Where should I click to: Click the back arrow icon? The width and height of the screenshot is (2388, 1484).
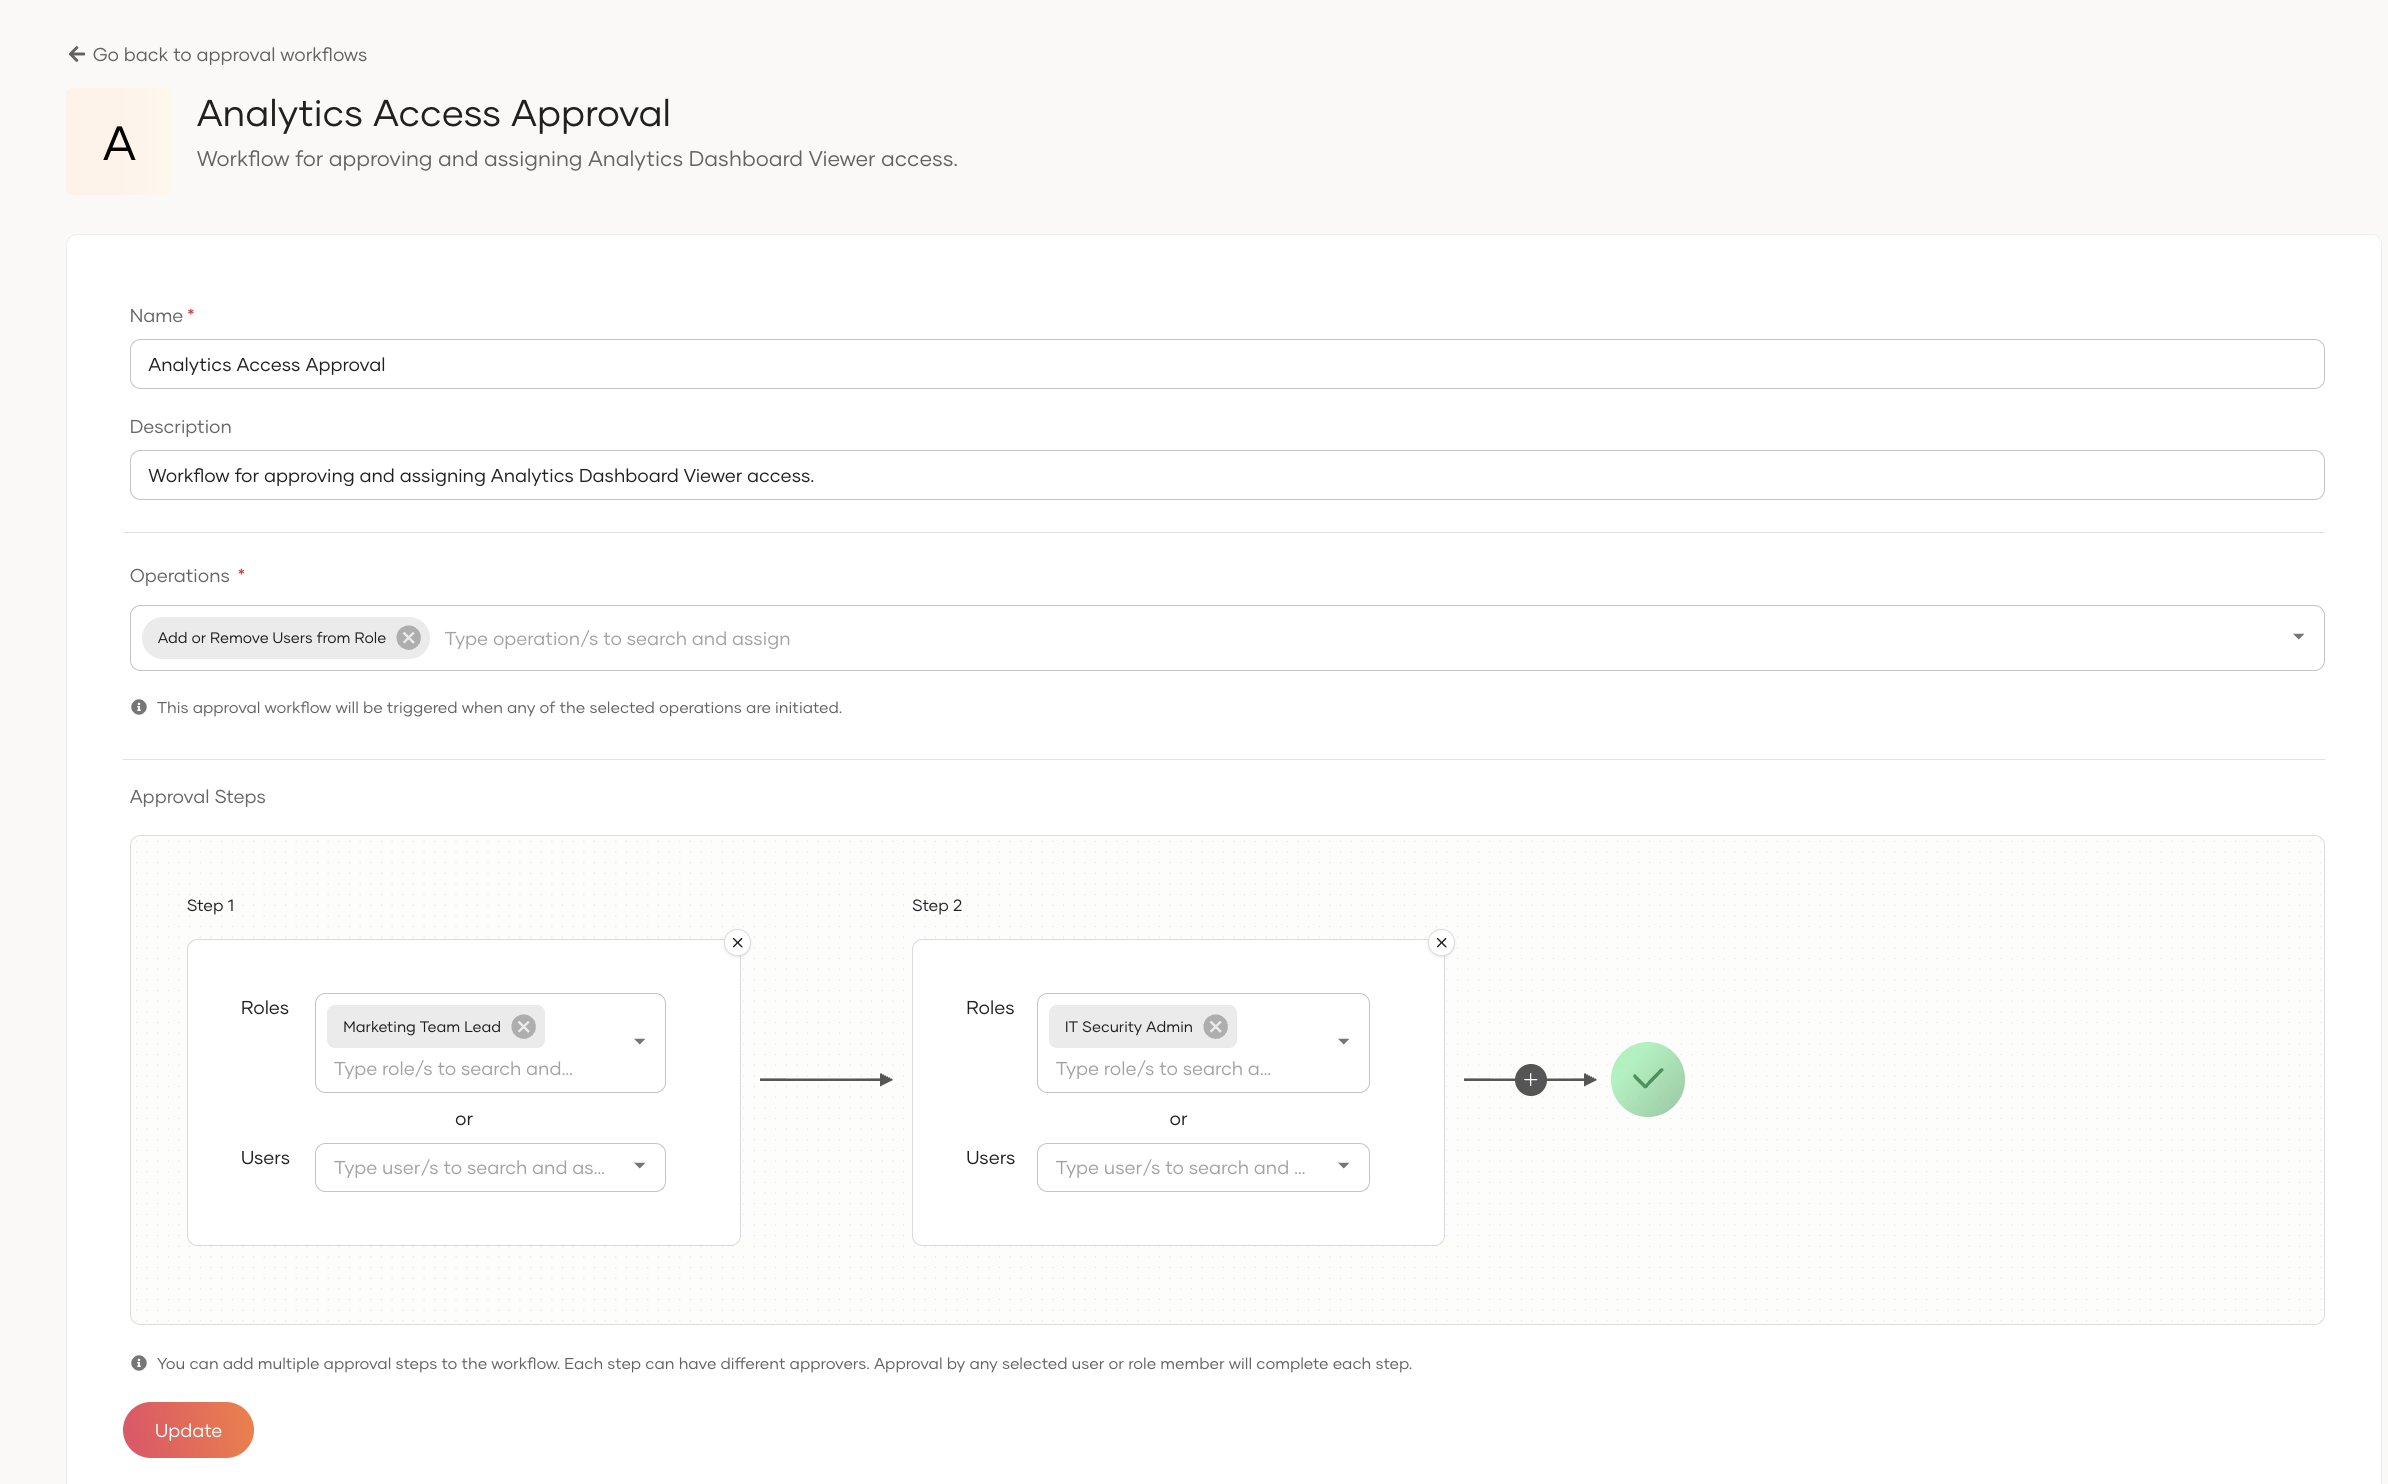click(x=76, y=54)
